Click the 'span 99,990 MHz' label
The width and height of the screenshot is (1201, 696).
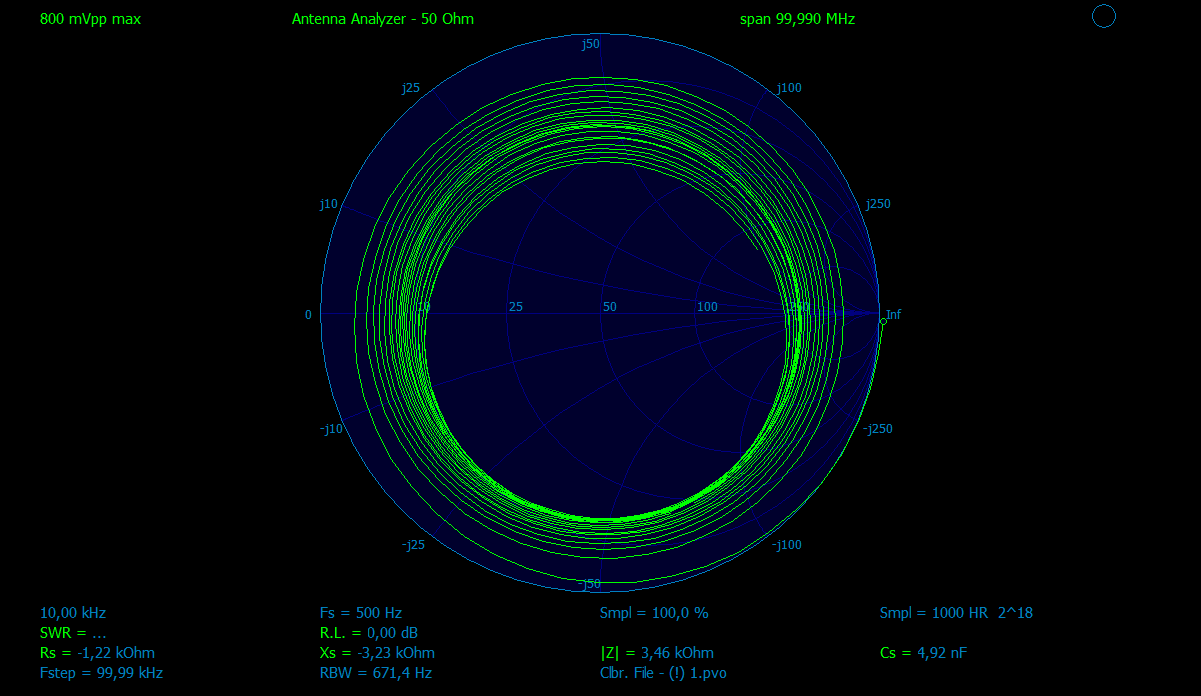tap(797, 19)
